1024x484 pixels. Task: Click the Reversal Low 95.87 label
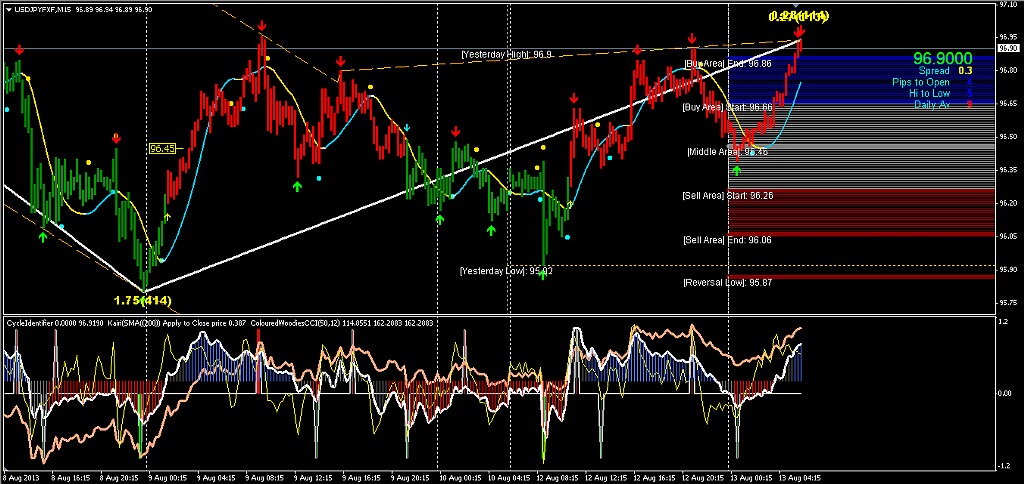(727, 283)
